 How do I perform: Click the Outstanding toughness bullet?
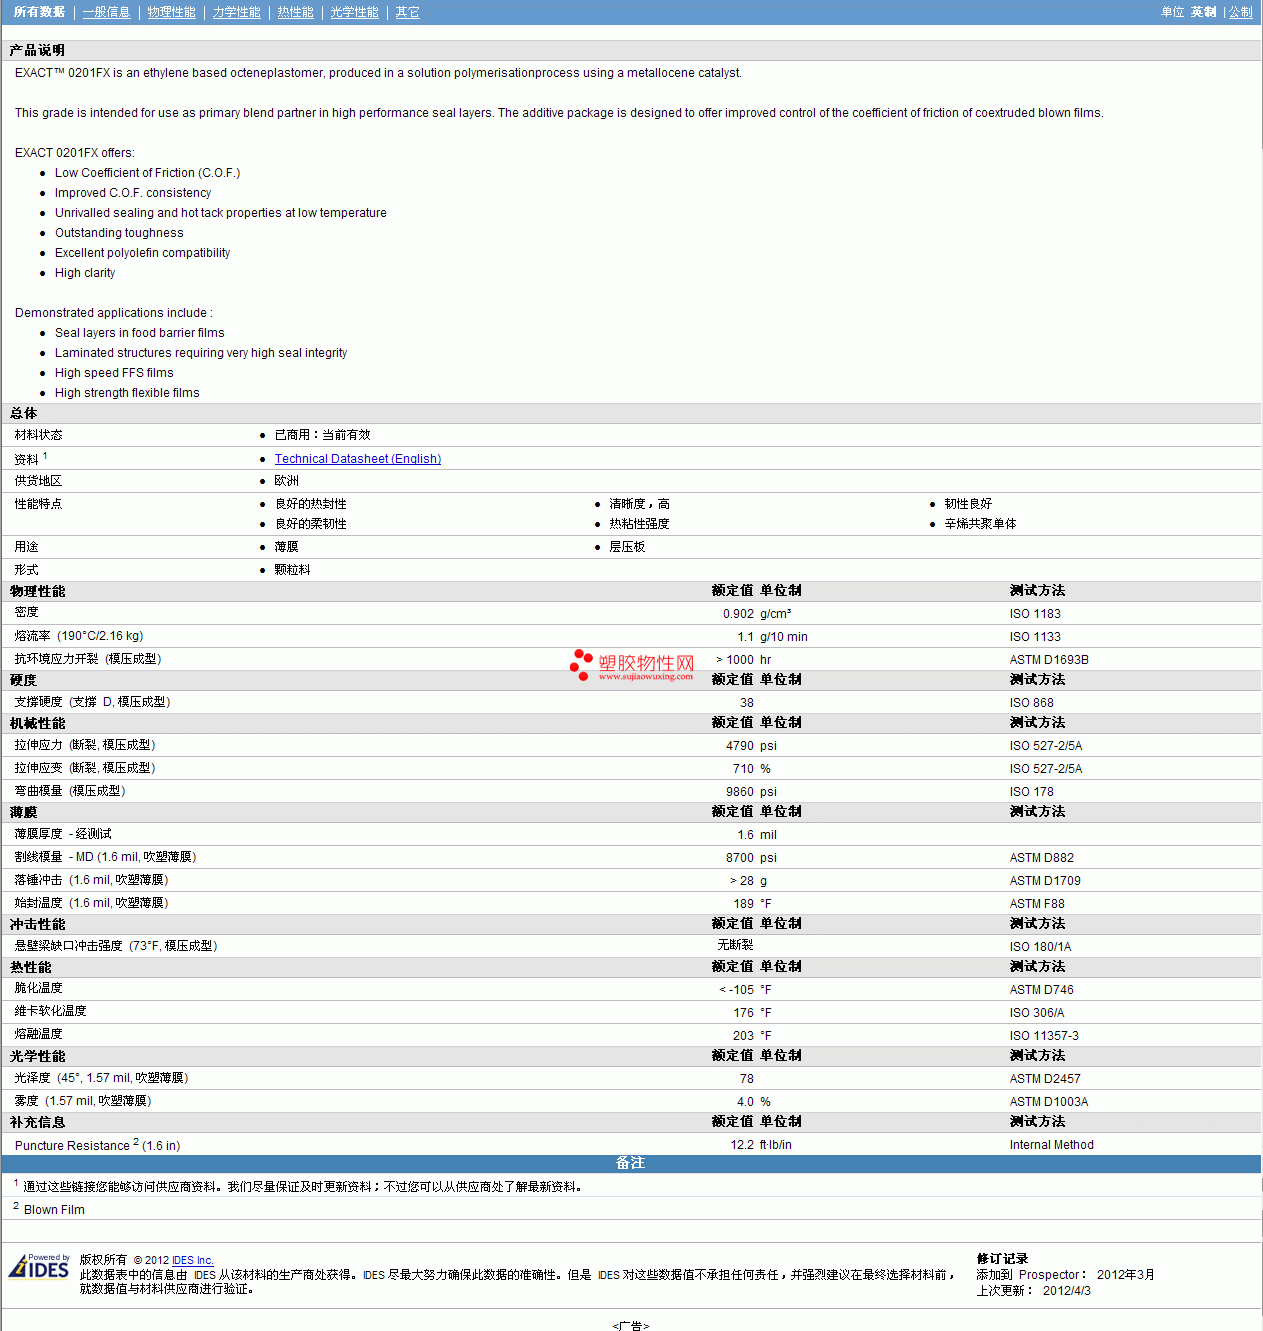tap(119, 233)
